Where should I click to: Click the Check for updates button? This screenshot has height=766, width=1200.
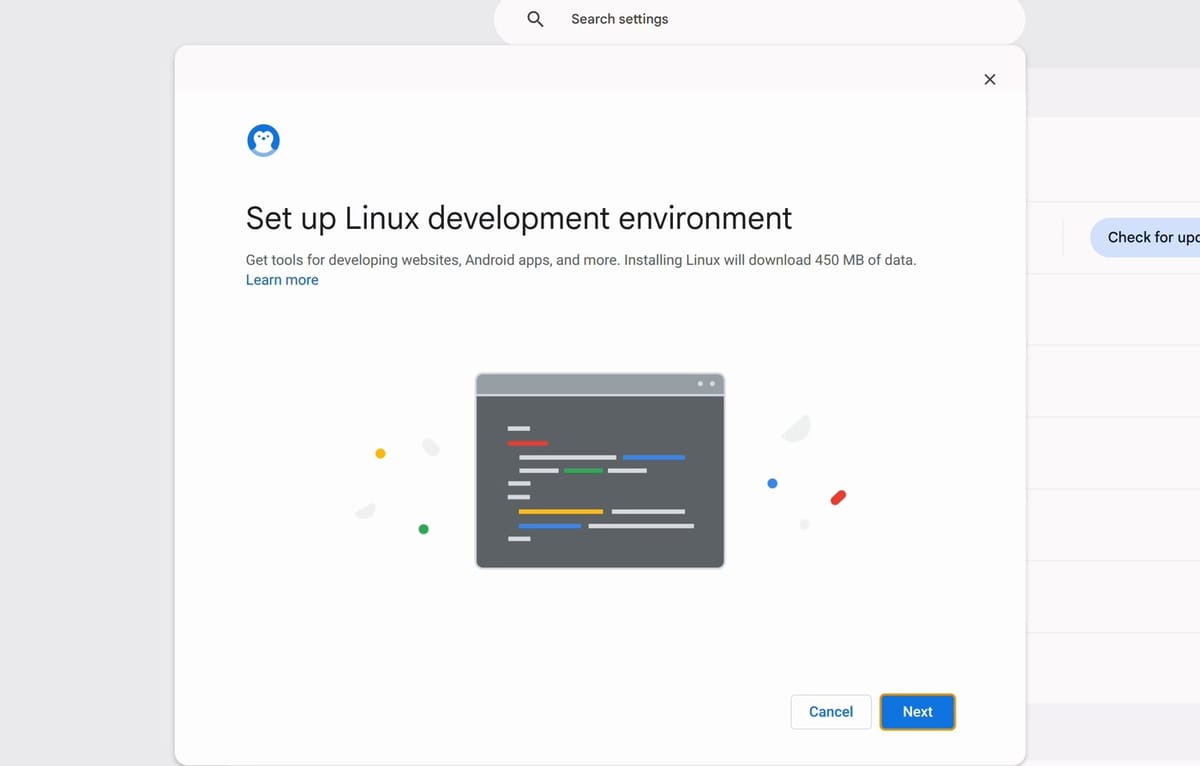[1145, 237]
